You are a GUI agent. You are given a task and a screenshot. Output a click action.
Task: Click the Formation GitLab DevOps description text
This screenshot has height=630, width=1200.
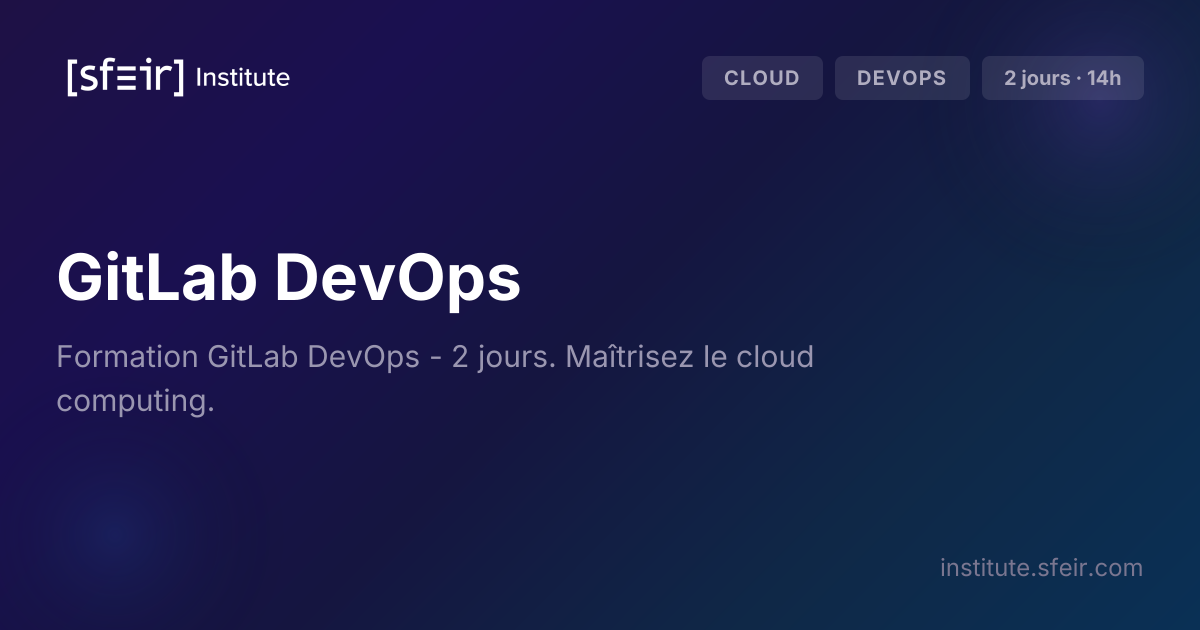coord(435,379)
